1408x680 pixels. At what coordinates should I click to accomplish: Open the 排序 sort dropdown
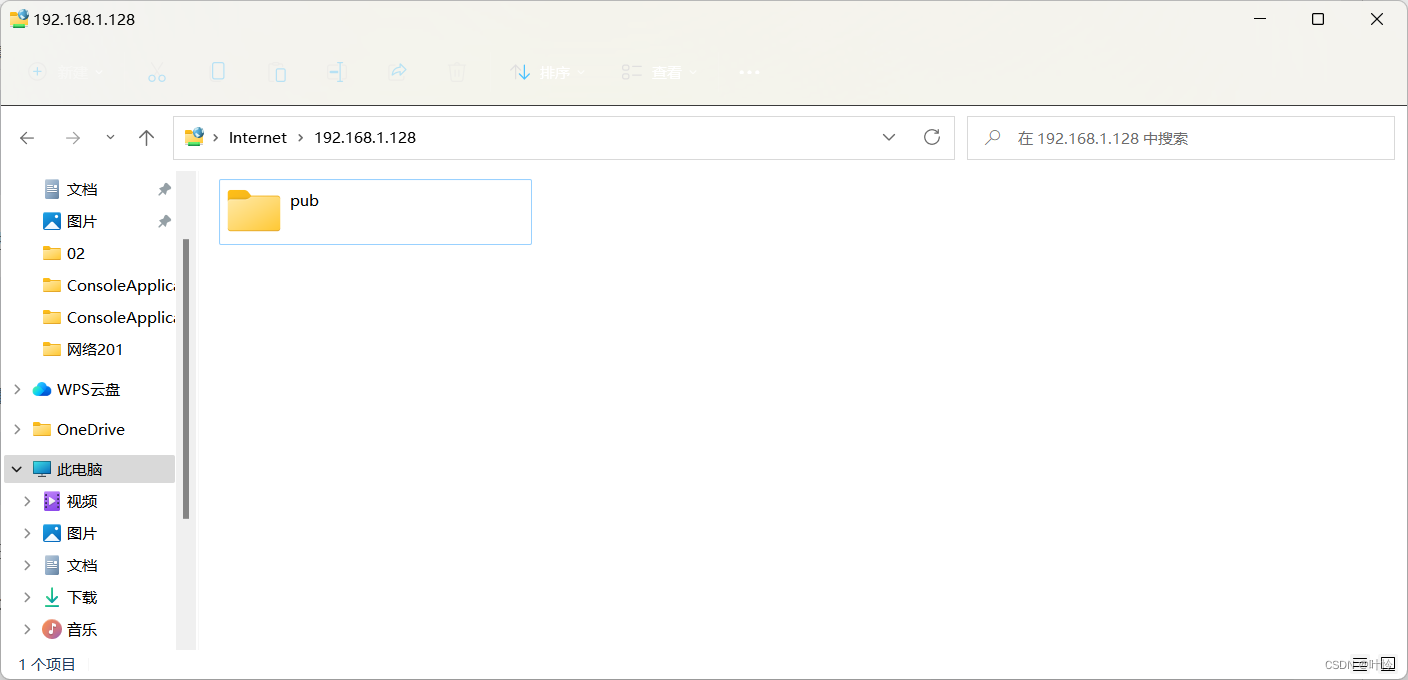coord(546,71)
